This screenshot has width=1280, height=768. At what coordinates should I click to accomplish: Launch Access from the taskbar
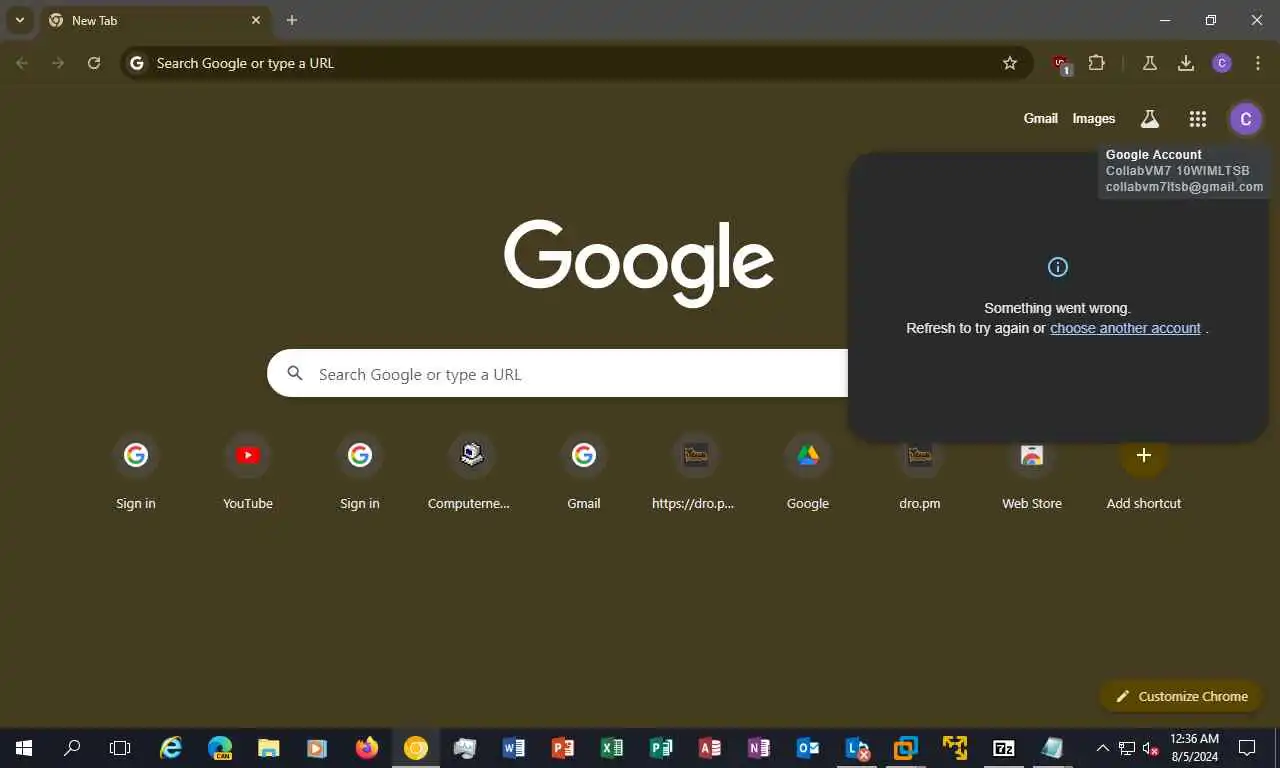click(x=709, y=747)
